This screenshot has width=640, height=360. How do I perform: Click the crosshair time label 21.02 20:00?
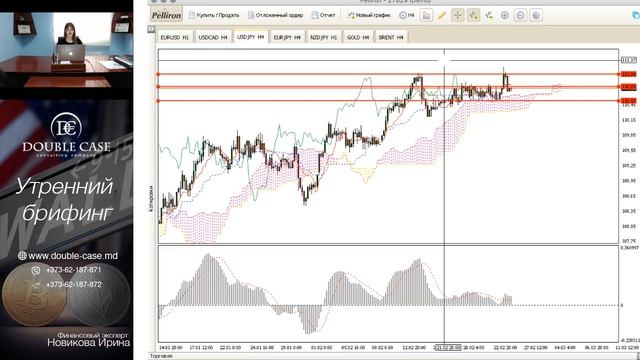click(x=447, y=348)
